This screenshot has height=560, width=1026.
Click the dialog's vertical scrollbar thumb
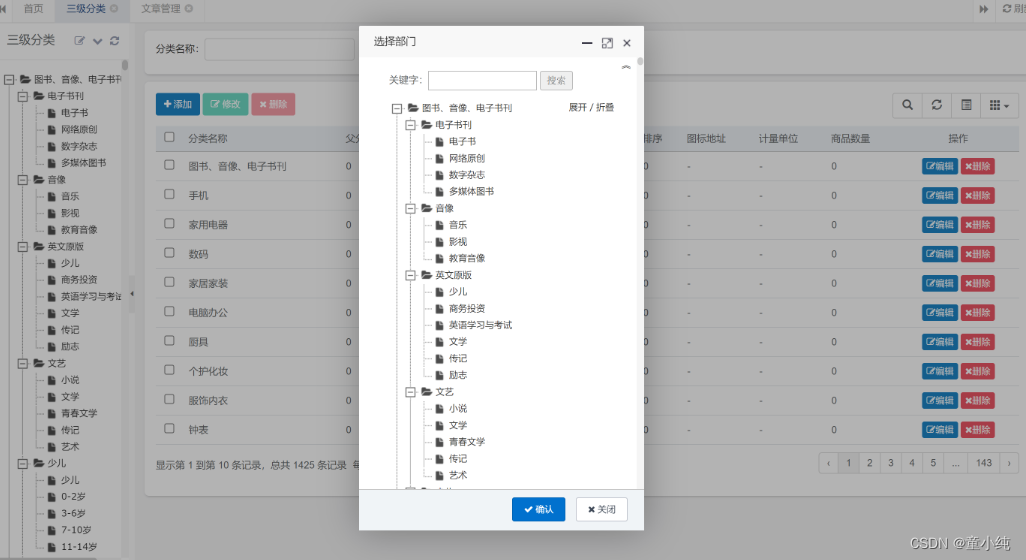click(x=640, y=61)
